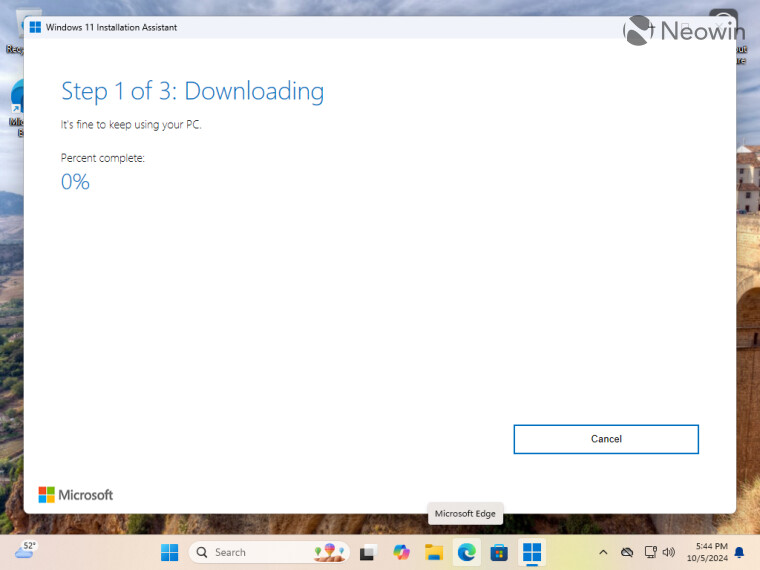Click the 0% percent complete value
This screenshot has width=760, height=570.
(x=75, y=182)
